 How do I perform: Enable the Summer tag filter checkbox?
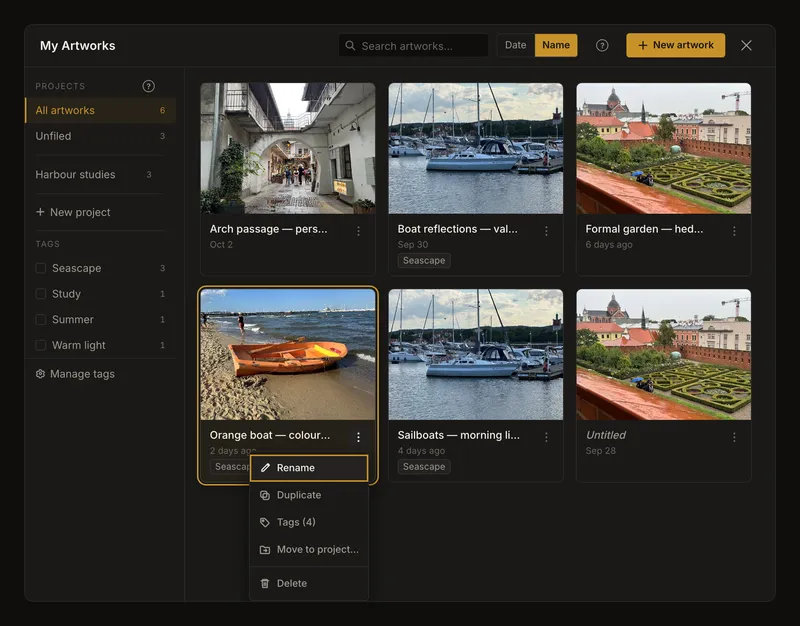tap(41, 320)
